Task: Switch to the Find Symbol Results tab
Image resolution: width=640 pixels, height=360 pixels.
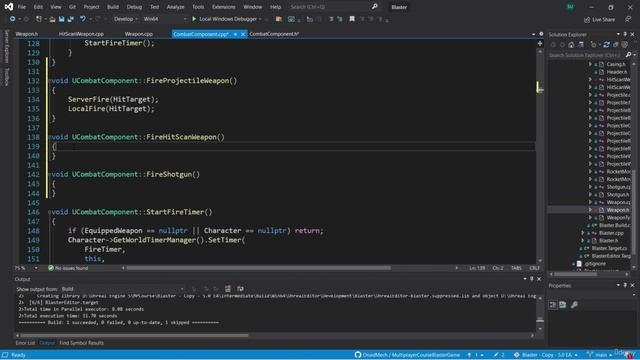Action: pos(81,343)
